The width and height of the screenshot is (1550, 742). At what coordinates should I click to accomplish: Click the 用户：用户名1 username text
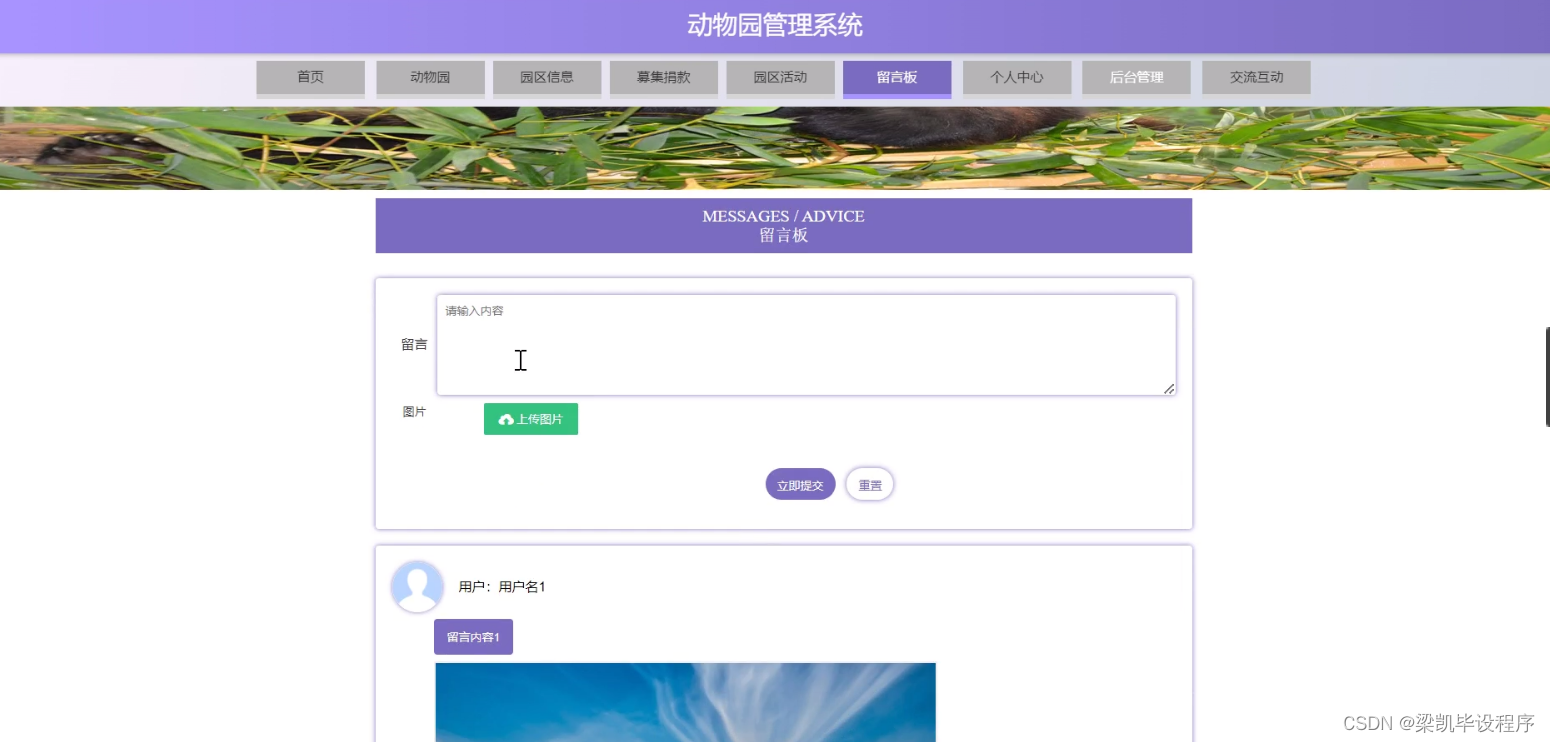pyautogui.click(x=502, y=587)
